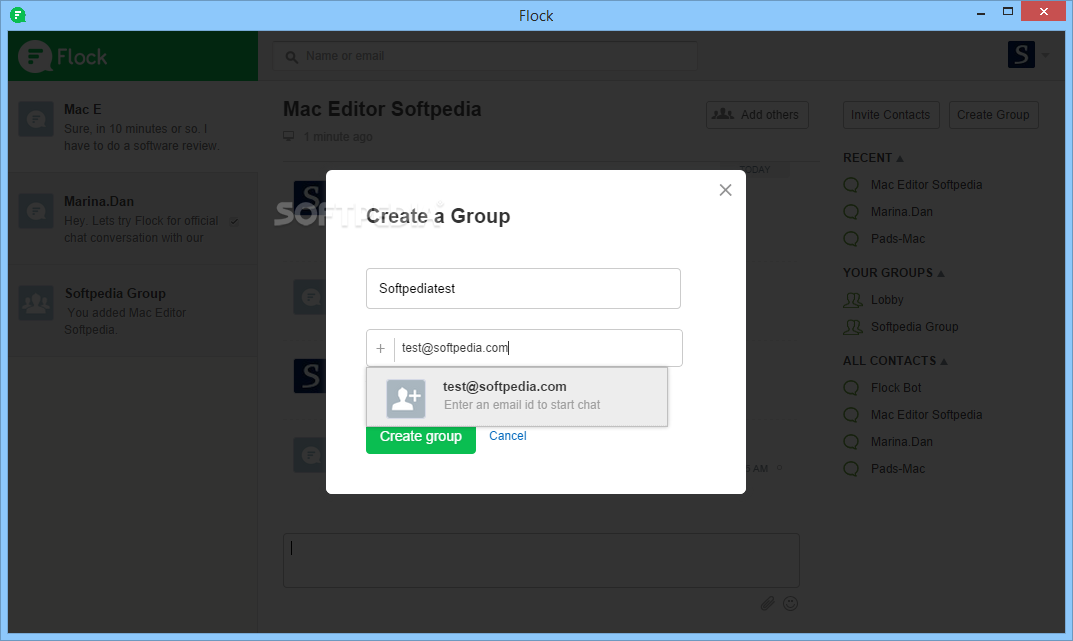Click the attachment paperclip icon
The height and width of the screenshot is (641, 1073).
[x=767, y=603]
